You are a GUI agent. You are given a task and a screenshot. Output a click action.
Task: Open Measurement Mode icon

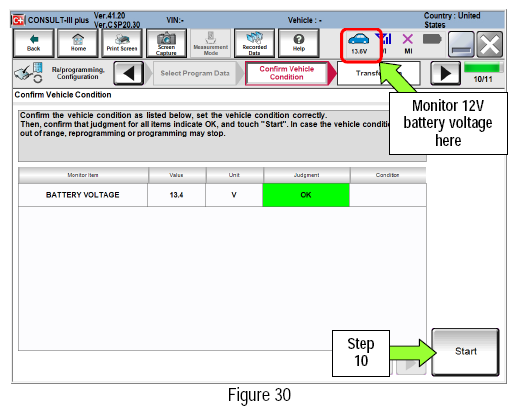[x=211, y=43]
